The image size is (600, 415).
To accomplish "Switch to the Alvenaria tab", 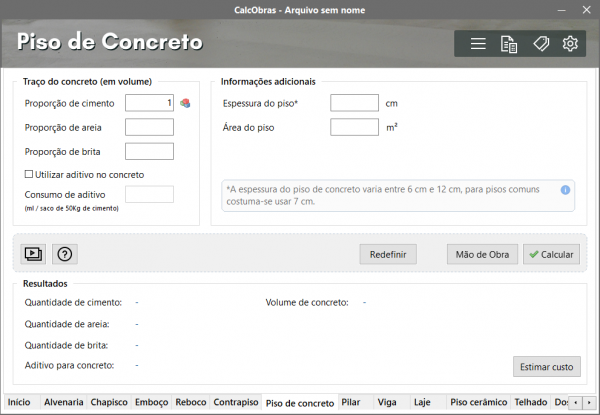I will coord(63,402).
